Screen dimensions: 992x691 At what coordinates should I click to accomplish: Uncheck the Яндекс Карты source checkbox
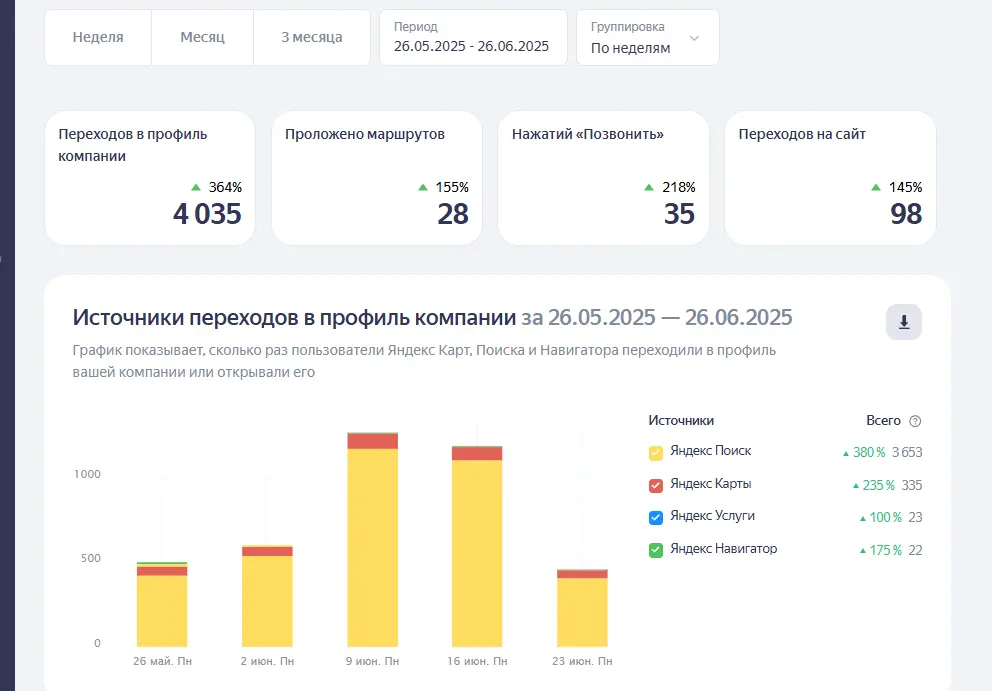tap(656, 485)
